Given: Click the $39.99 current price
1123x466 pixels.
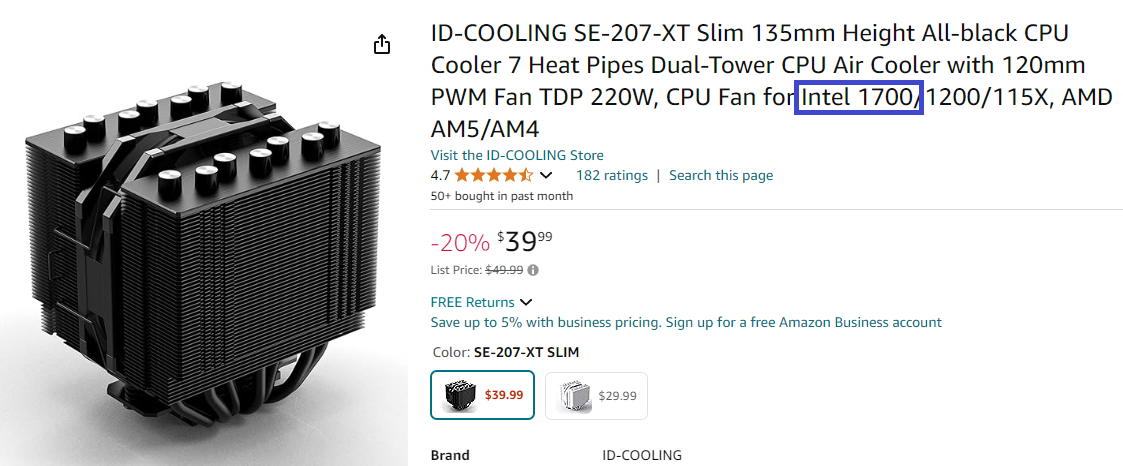Looking at the screenshot, I should point(524,241).
